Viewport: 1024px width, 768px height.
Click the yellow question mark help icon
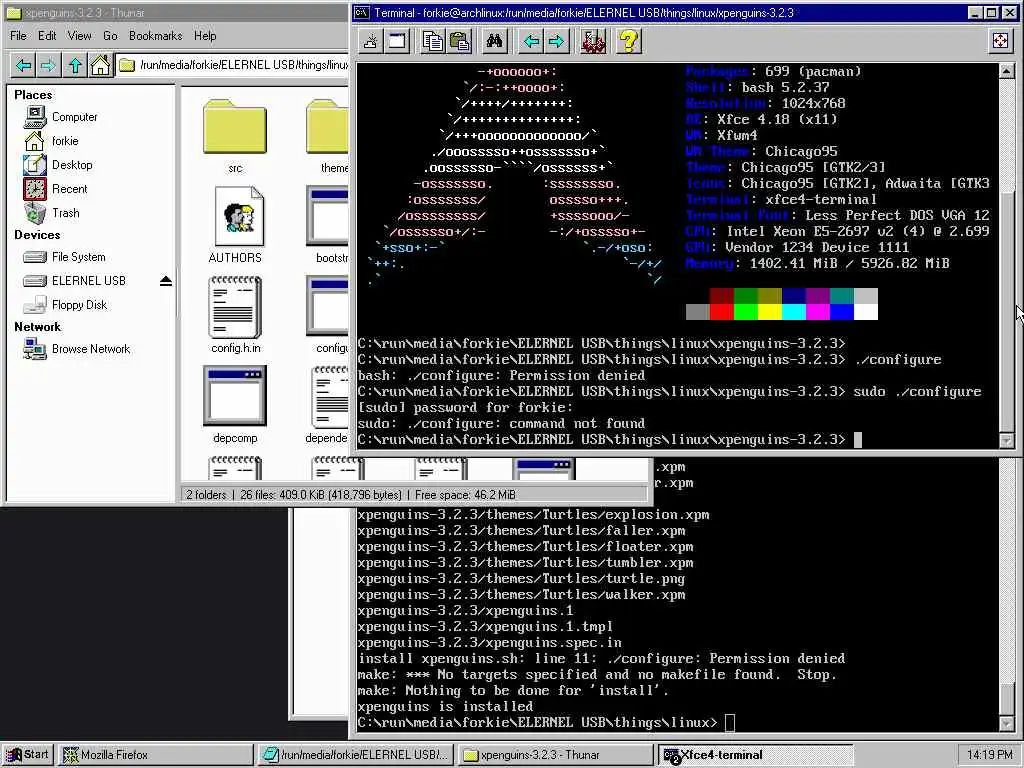click(x=629, y=41)
